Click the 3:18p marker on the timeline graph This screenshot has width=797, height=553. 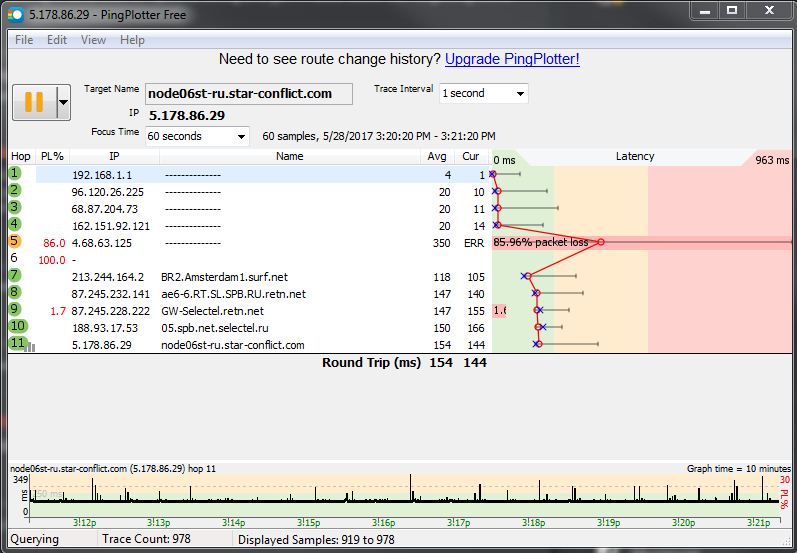pos(533,522)
